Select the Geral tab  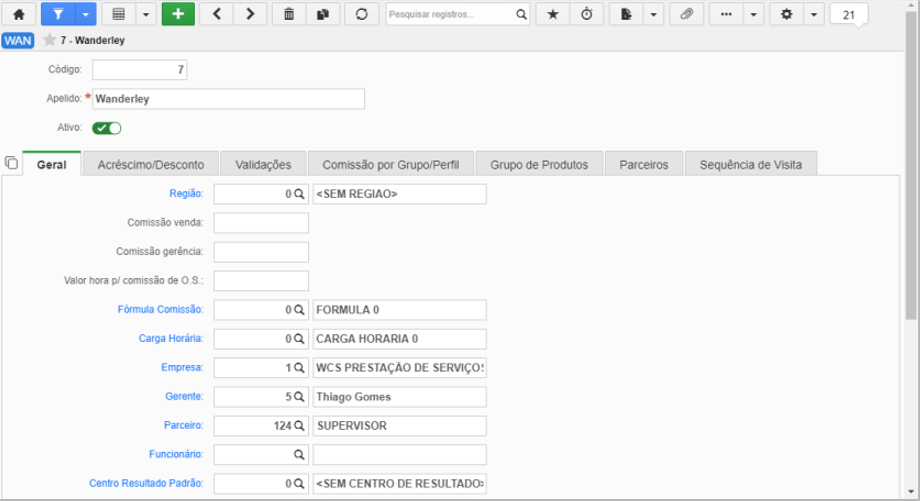click(x=52, y=164)
